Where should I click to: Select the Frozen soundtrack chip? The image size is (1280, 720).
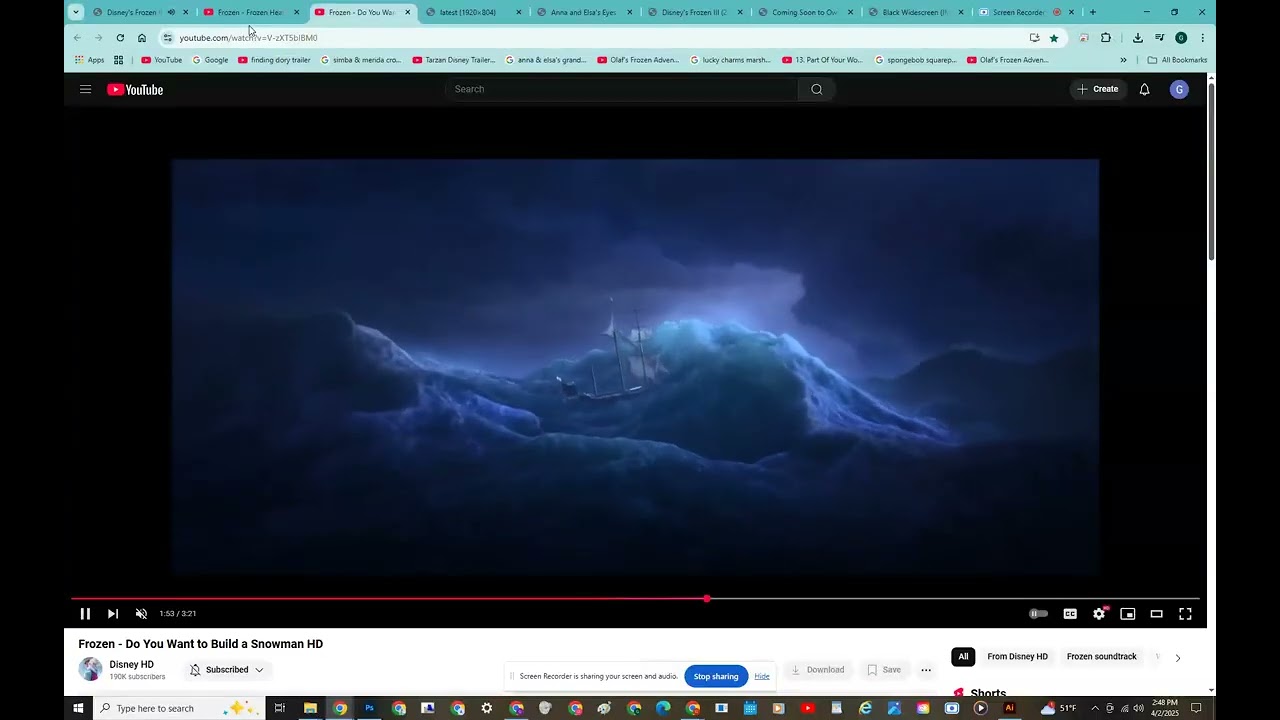(x=1101, y=657)
